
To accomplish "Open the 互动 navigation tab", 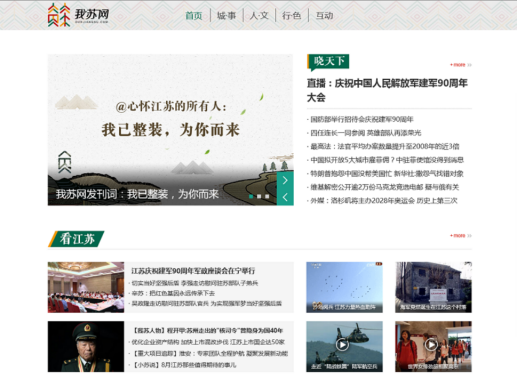I will (324, 16).
